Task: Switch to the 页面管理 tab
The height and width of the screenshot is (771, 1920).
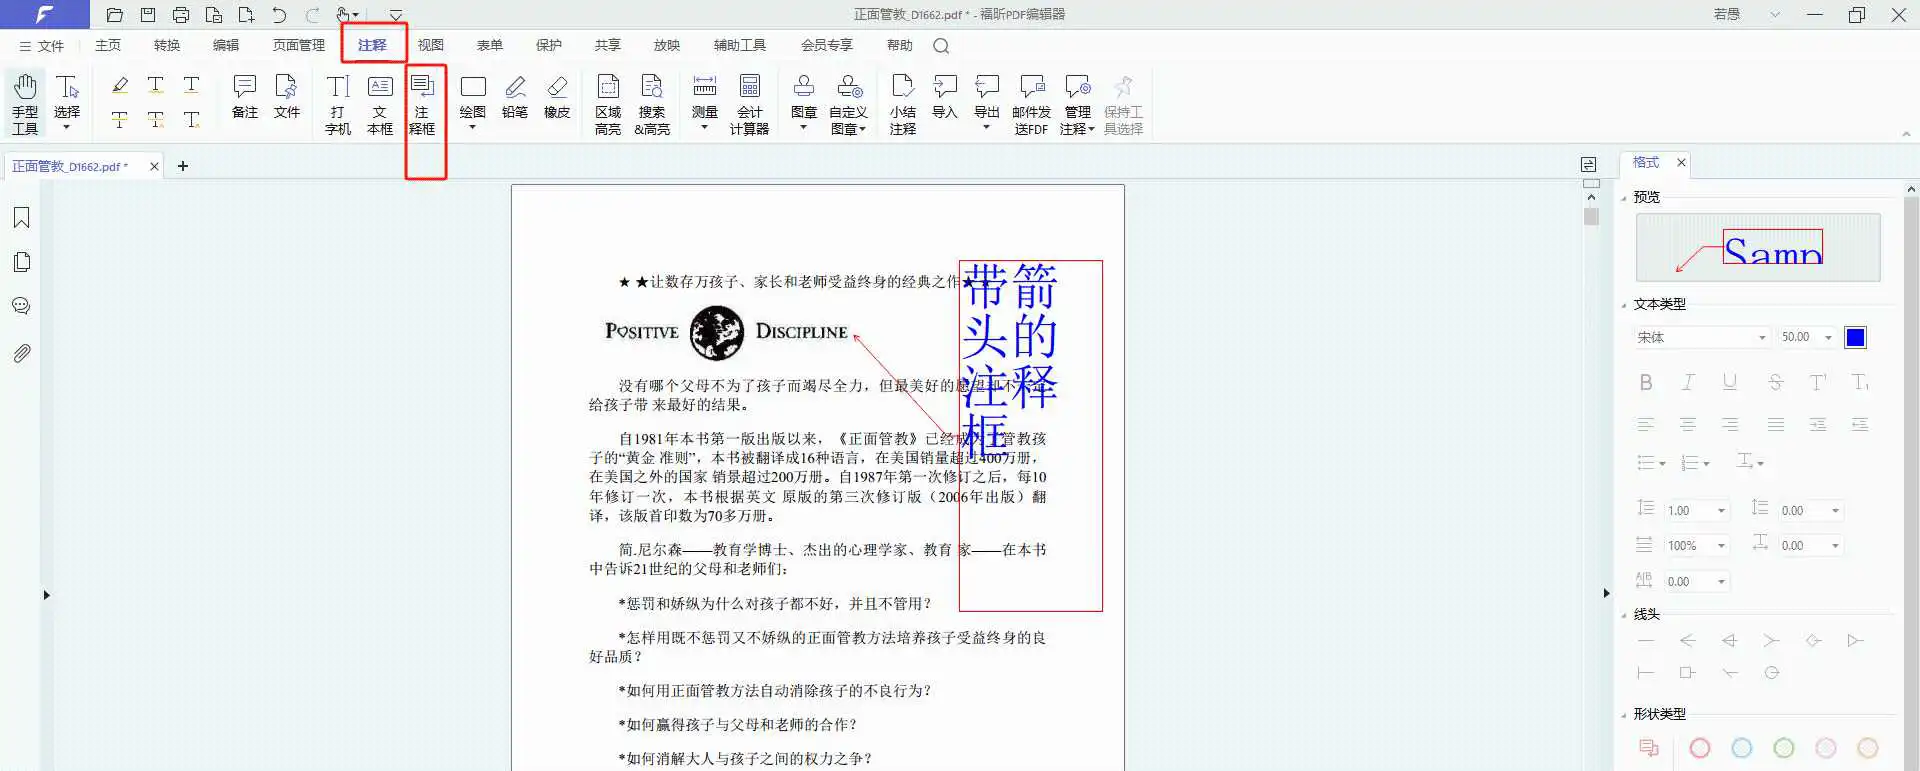Action: 299,46
